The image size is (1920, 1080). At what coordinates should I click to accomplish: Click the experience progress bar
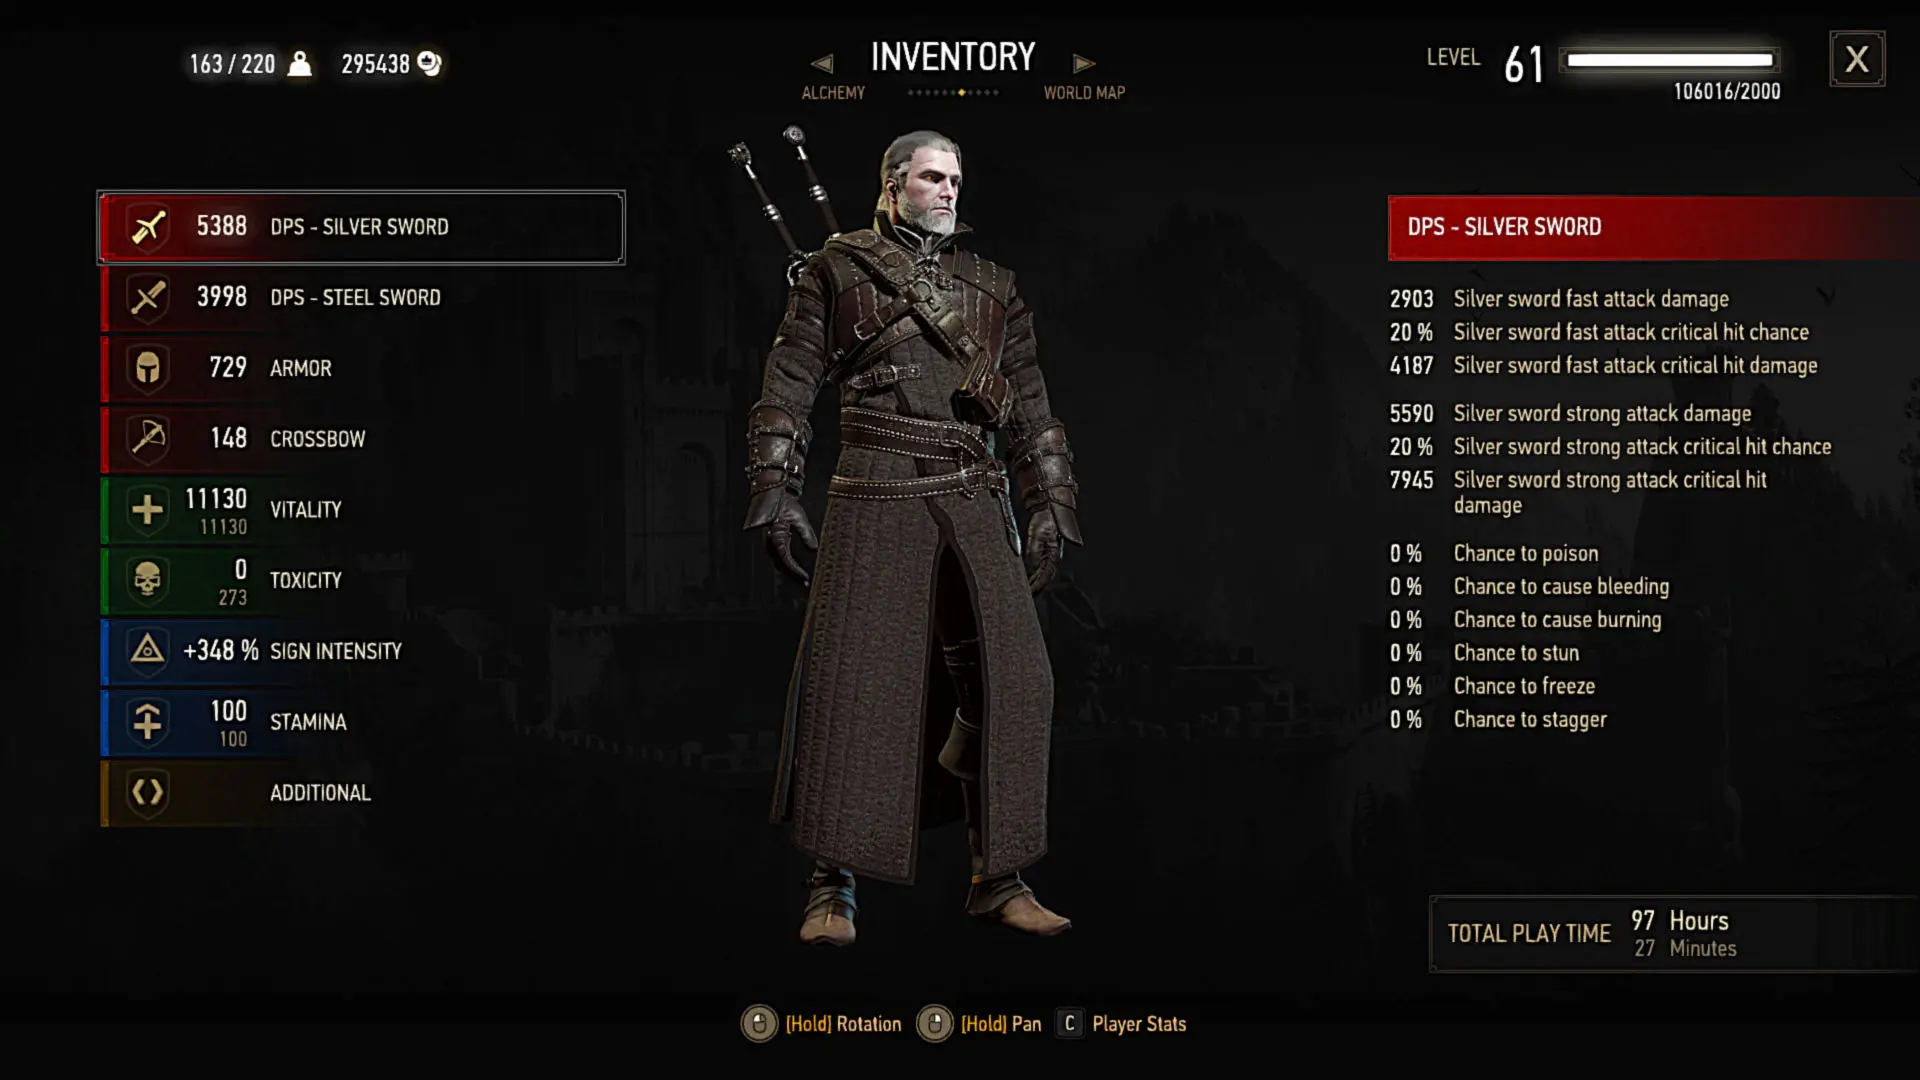pyautogui.click(x=1669, y=61)
